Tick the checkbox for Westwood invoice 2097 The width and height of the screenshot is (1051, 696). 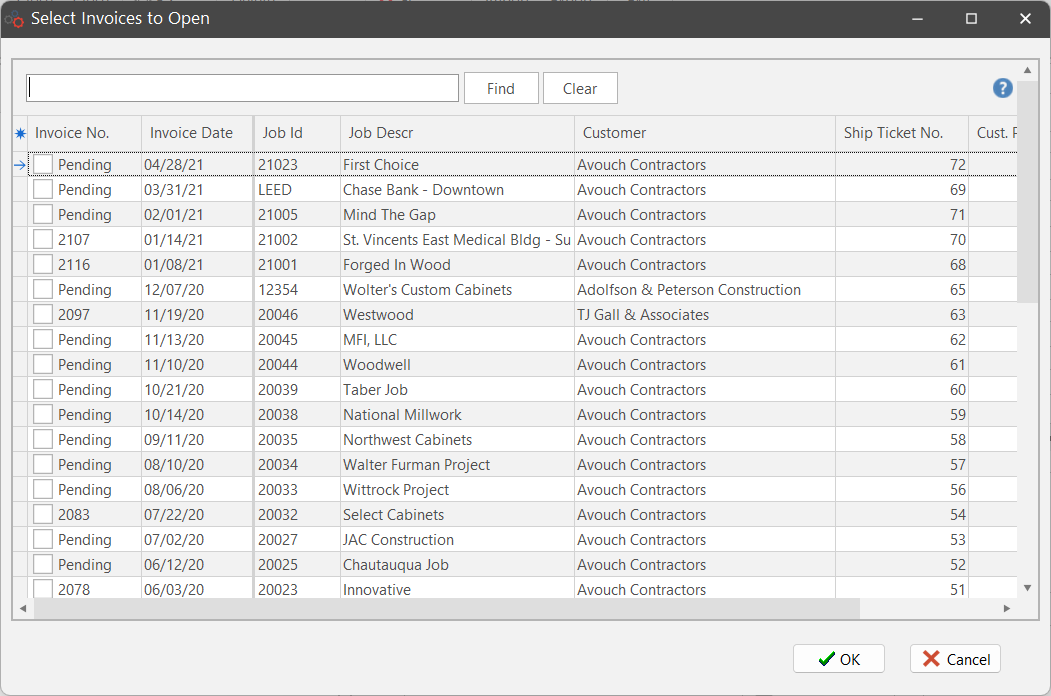(43, 315)
